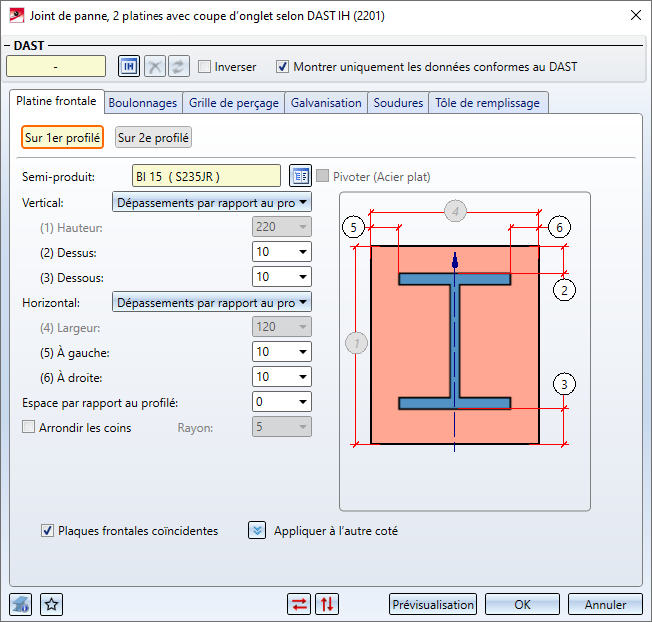Select the Sur 2e profilé button
The image size is (652, 622).
[153, 138]
